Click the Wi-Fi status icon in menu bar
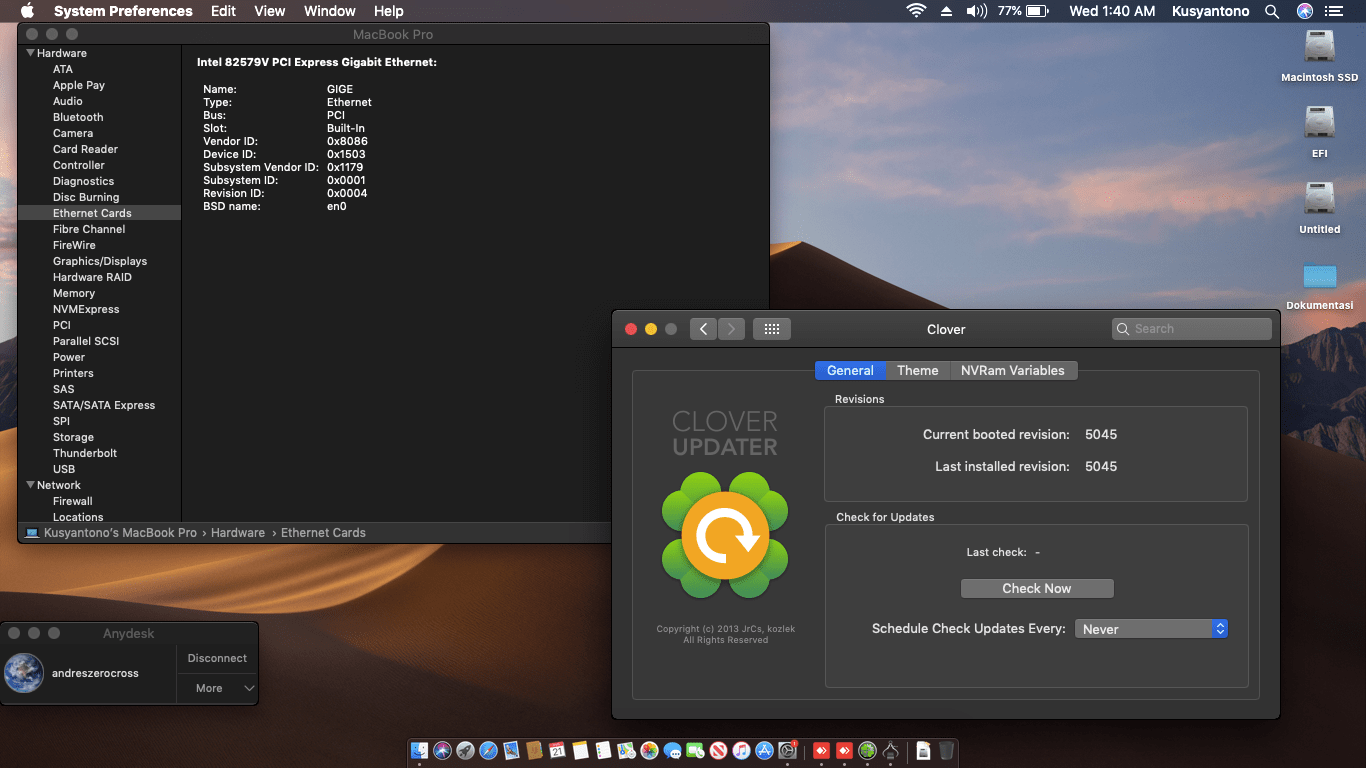Viewport: 1366px width, 768px height. click(916, 11)
